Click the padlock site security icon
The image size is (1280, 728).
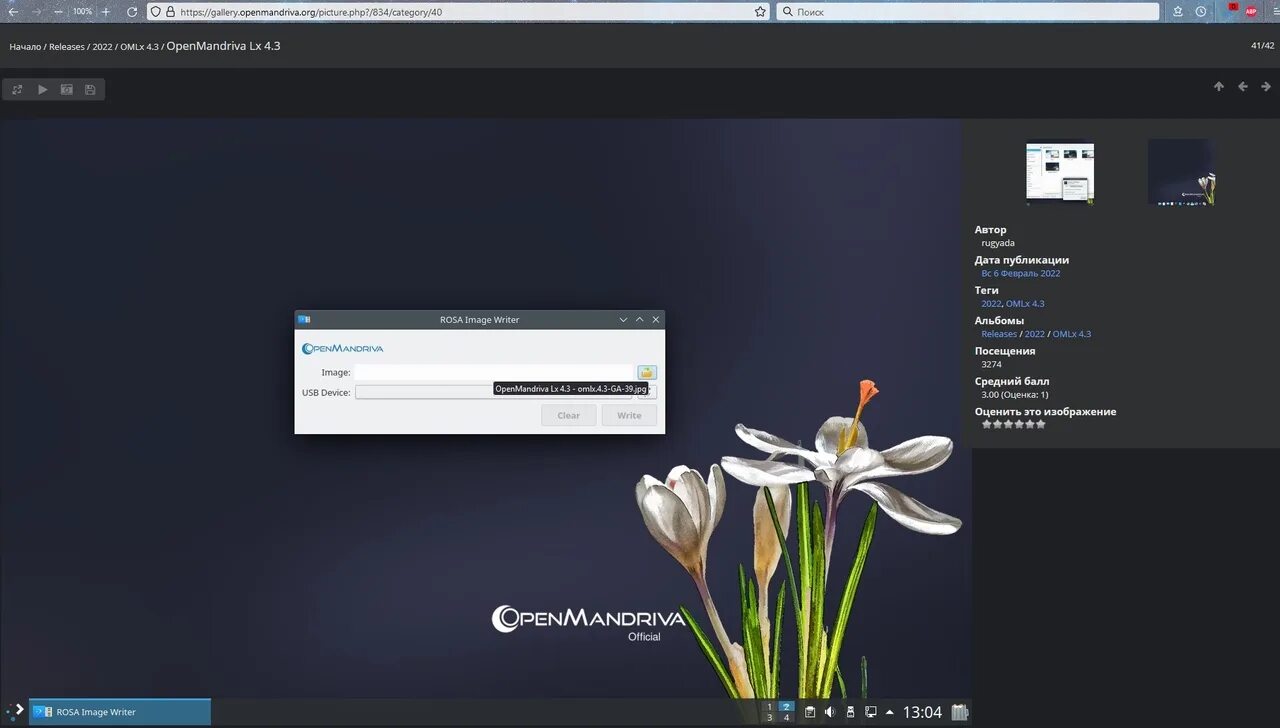[x=170, y=12]
